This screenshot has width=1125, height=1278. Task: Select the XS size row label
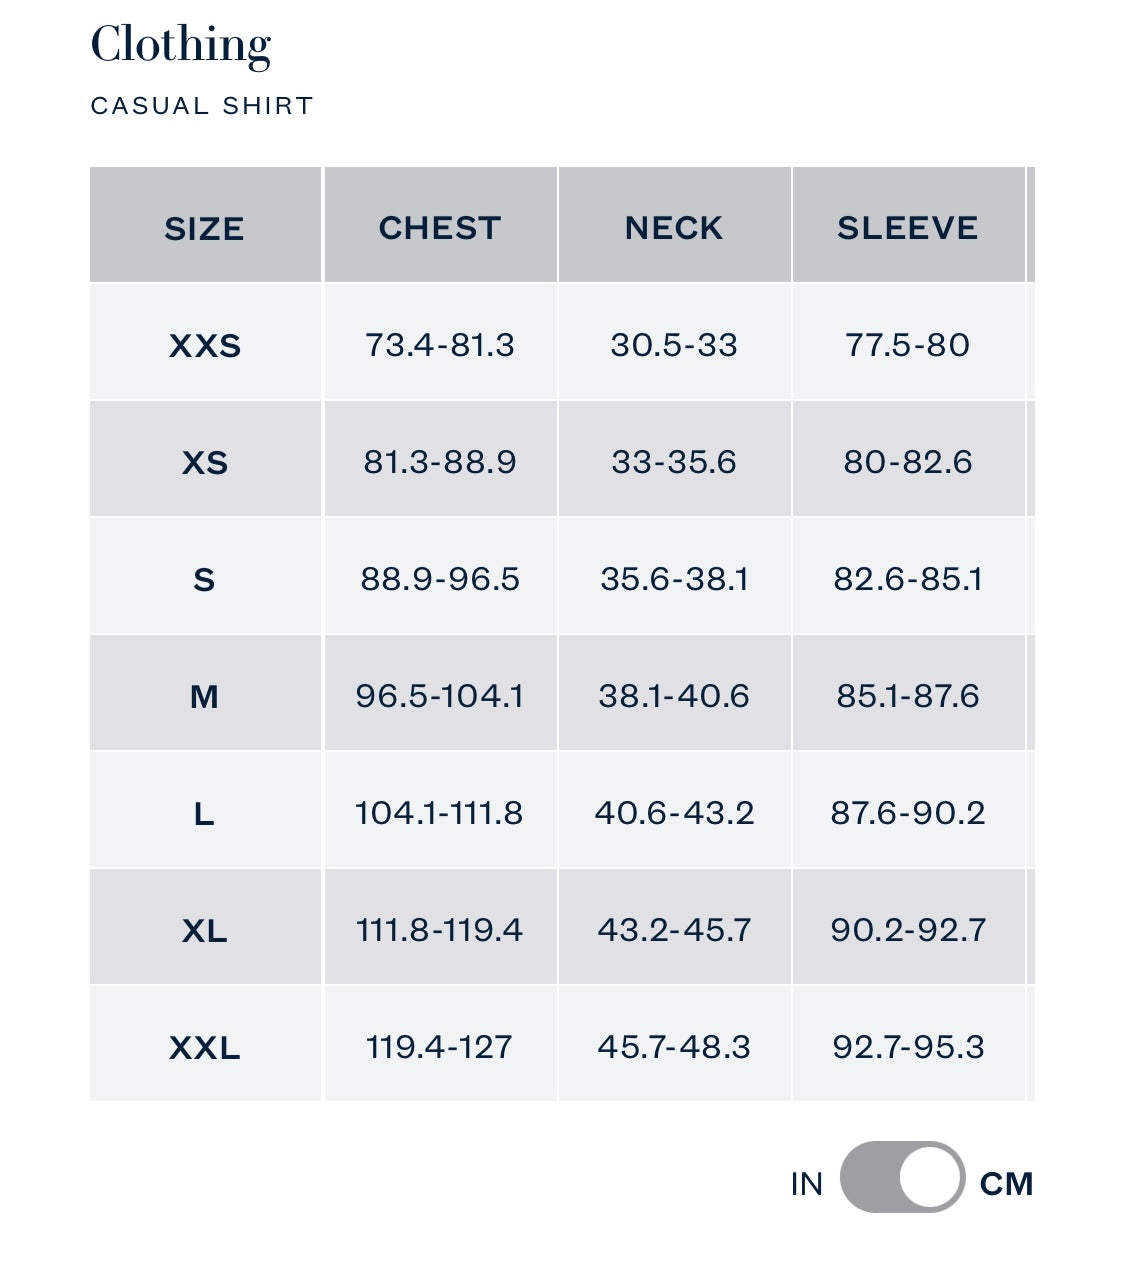(x=204, y=462)
